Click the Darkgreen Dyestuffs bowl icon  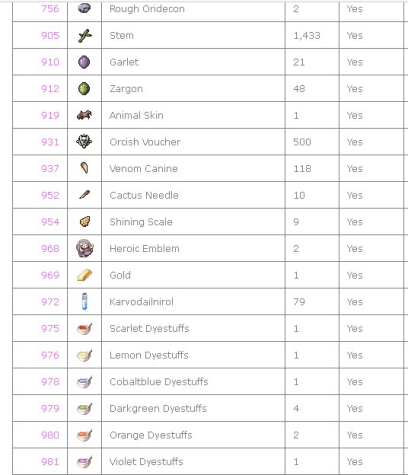coord(84,408)
